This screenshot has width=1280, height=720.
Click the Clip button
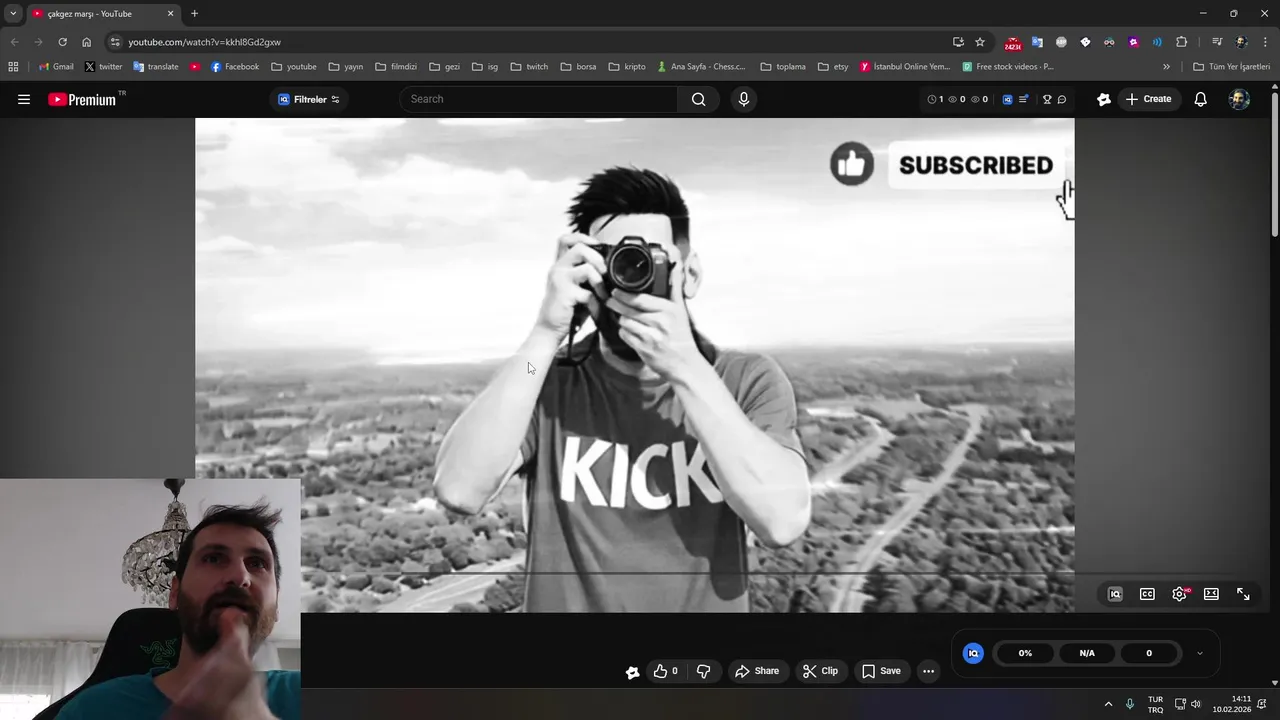coord(820,671)
